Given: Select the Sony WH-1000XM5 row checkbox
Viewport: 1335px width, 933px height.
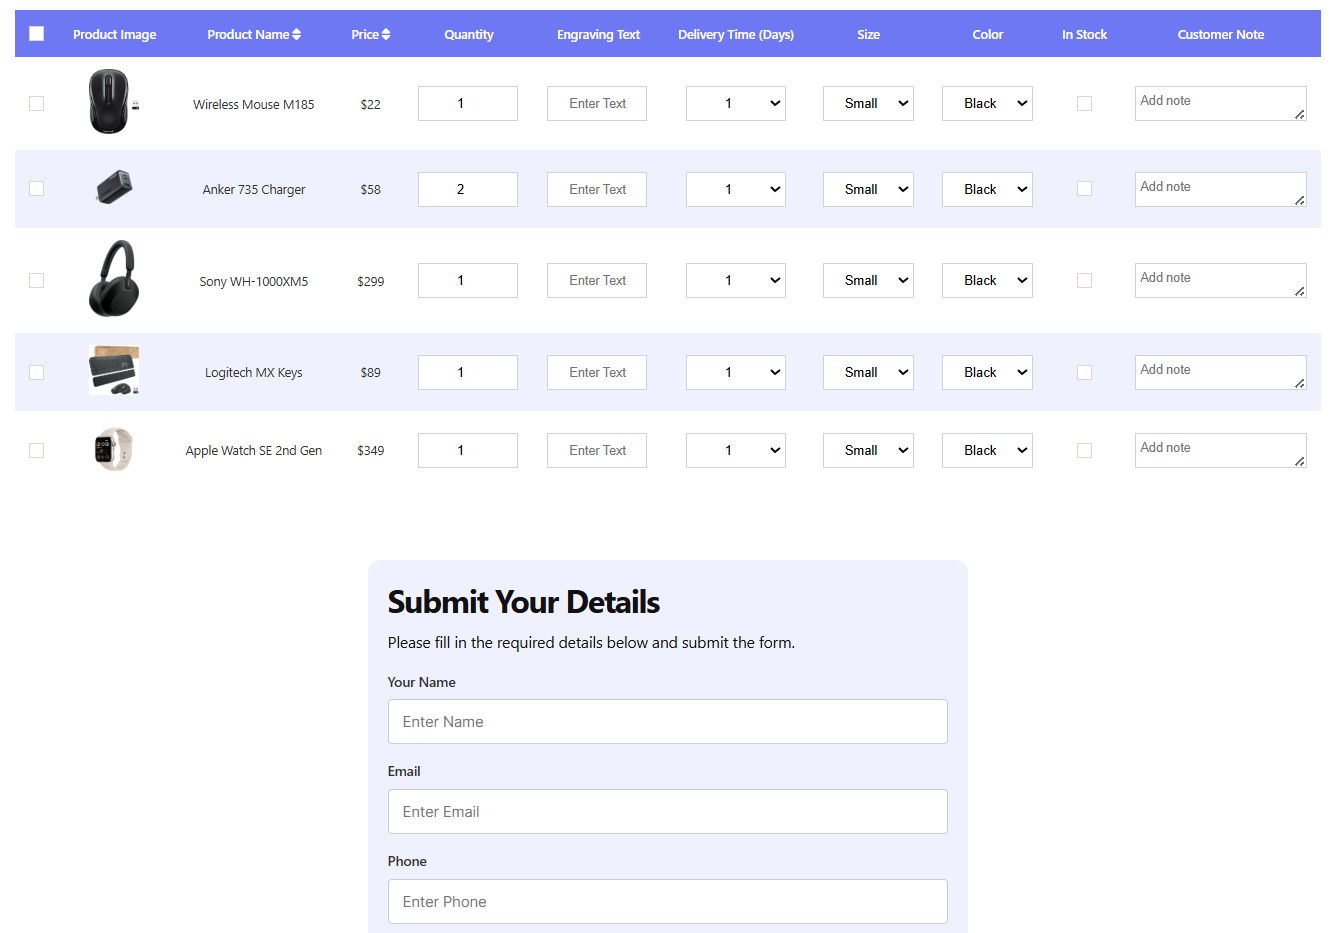Looking at the screenshot, I should [37, 280].
